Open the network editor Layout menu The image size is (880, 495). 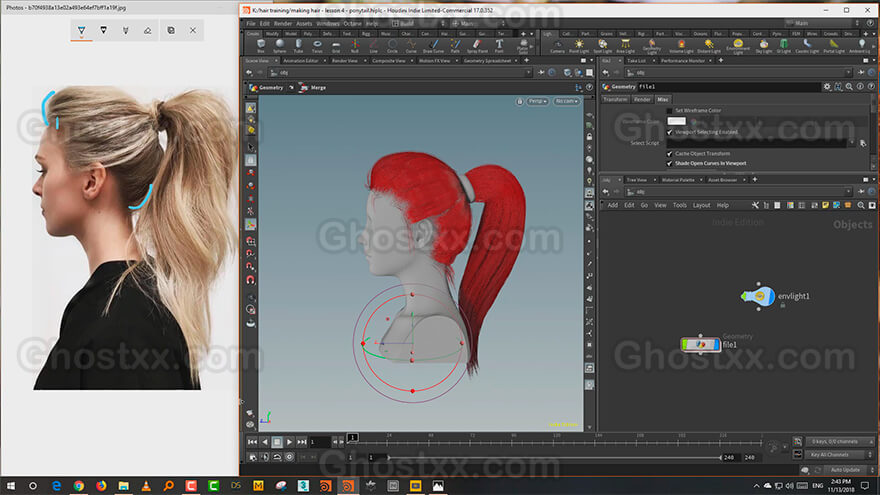click(x=702, y=205)
